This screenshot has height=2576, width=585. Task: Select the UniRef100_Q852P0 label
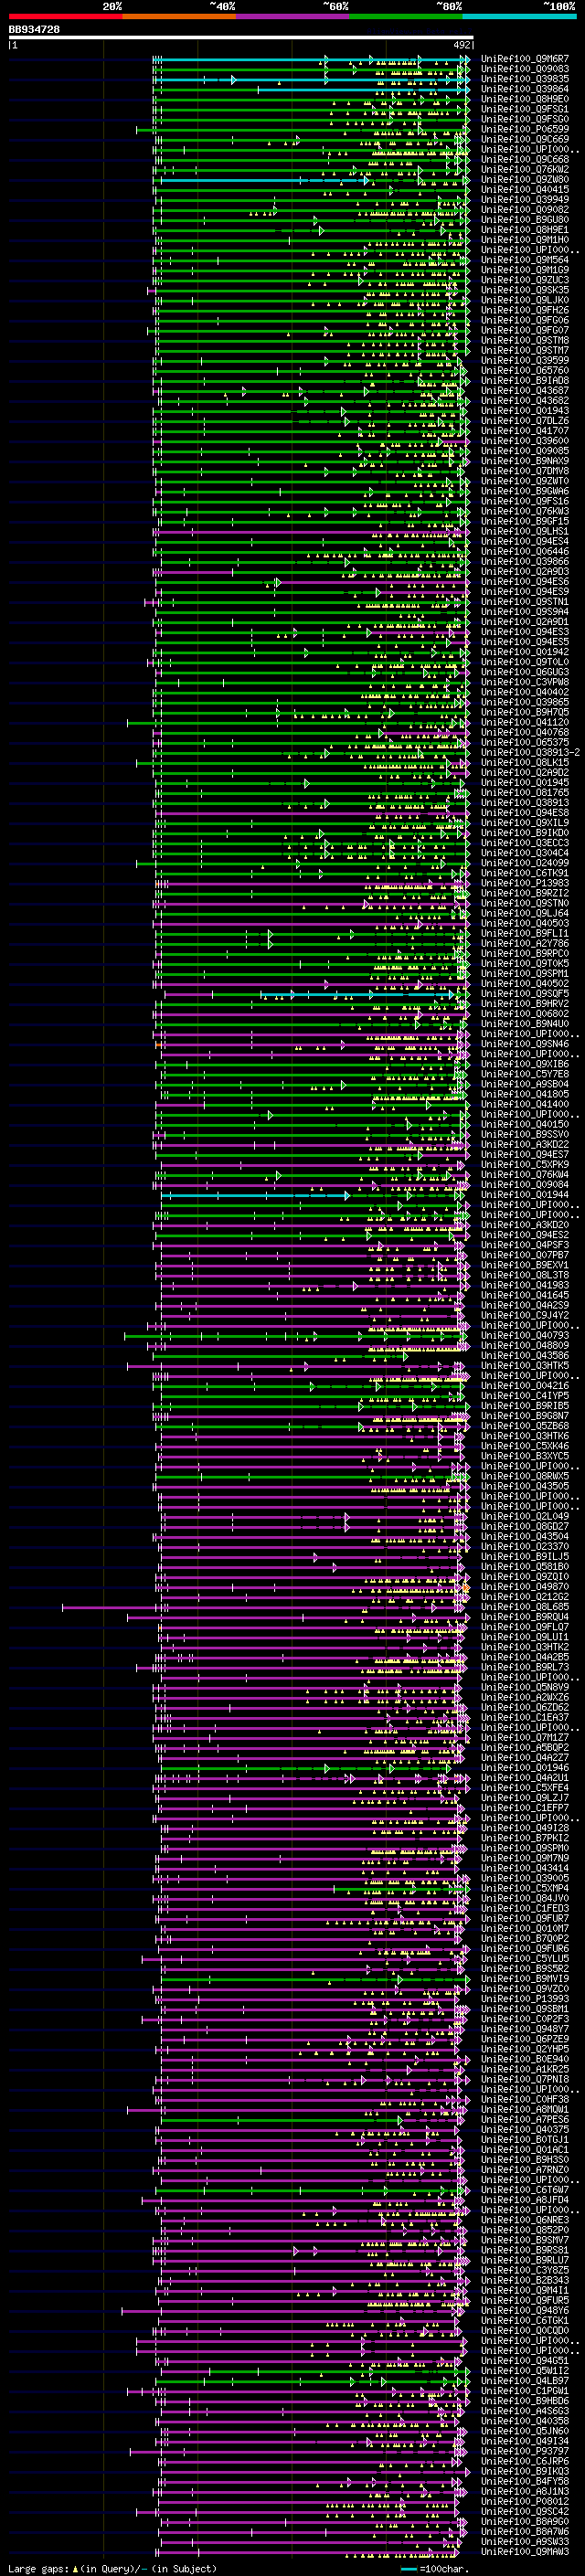pyautogui.click(x=524, y=2230)
